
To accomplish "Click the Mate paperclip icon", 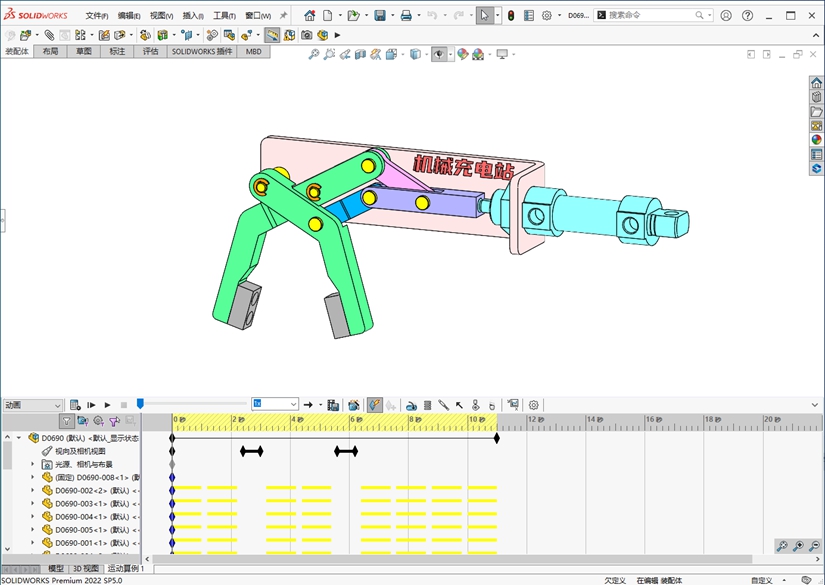I will [49, 35].
